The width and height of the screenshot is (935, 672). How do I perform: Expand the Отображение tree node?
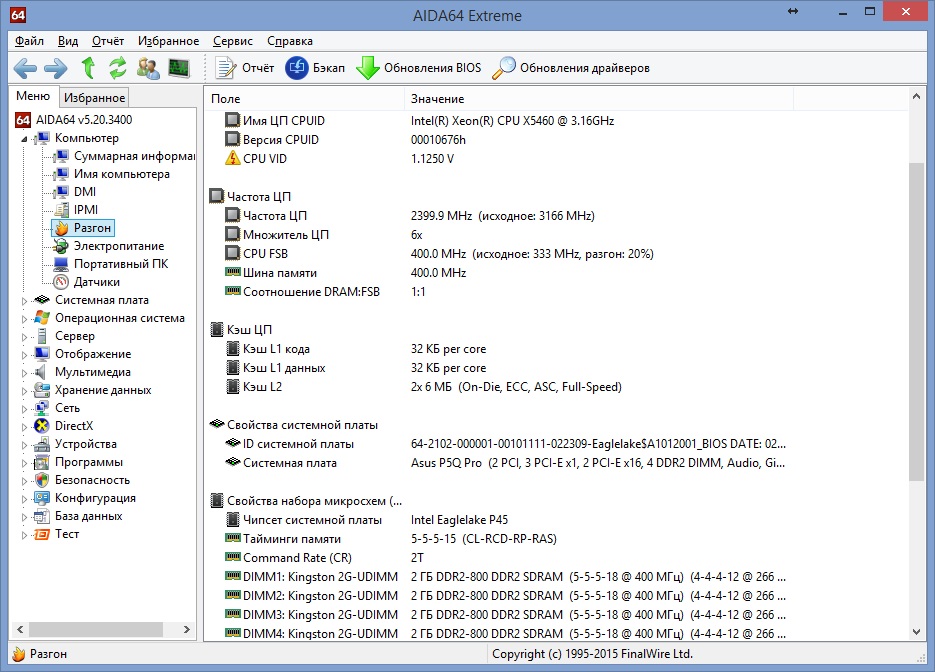click(x=24, y=355)
